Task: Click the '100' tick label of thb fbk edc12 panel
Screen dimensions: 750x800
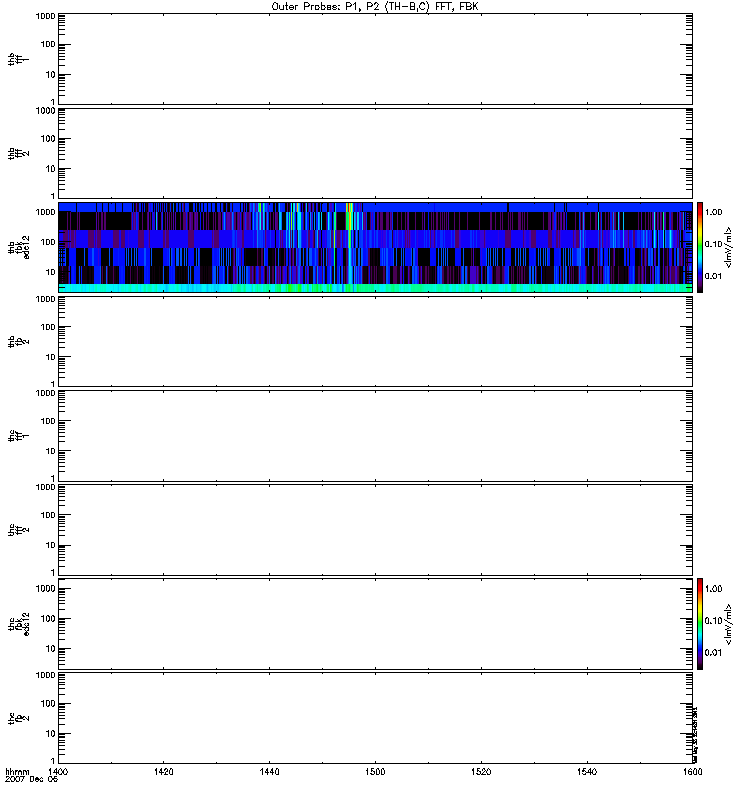Action: tap(48, 242)
